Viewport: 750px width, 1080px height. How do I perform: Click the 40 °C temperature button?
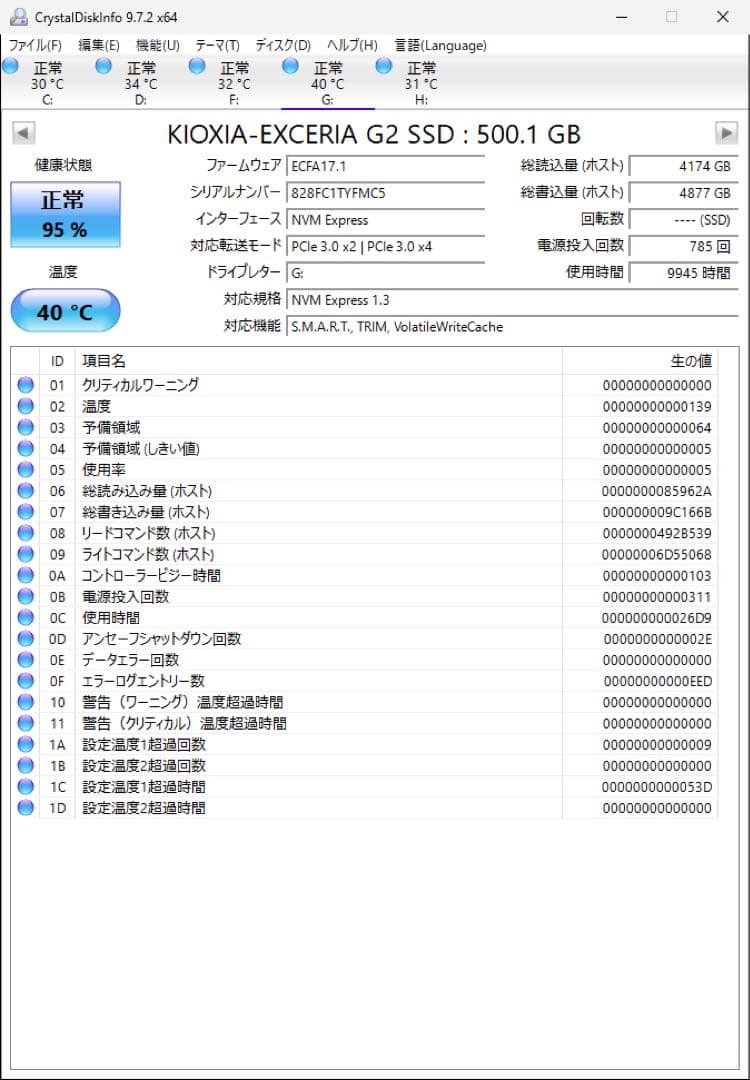click(x=65, y=311)
